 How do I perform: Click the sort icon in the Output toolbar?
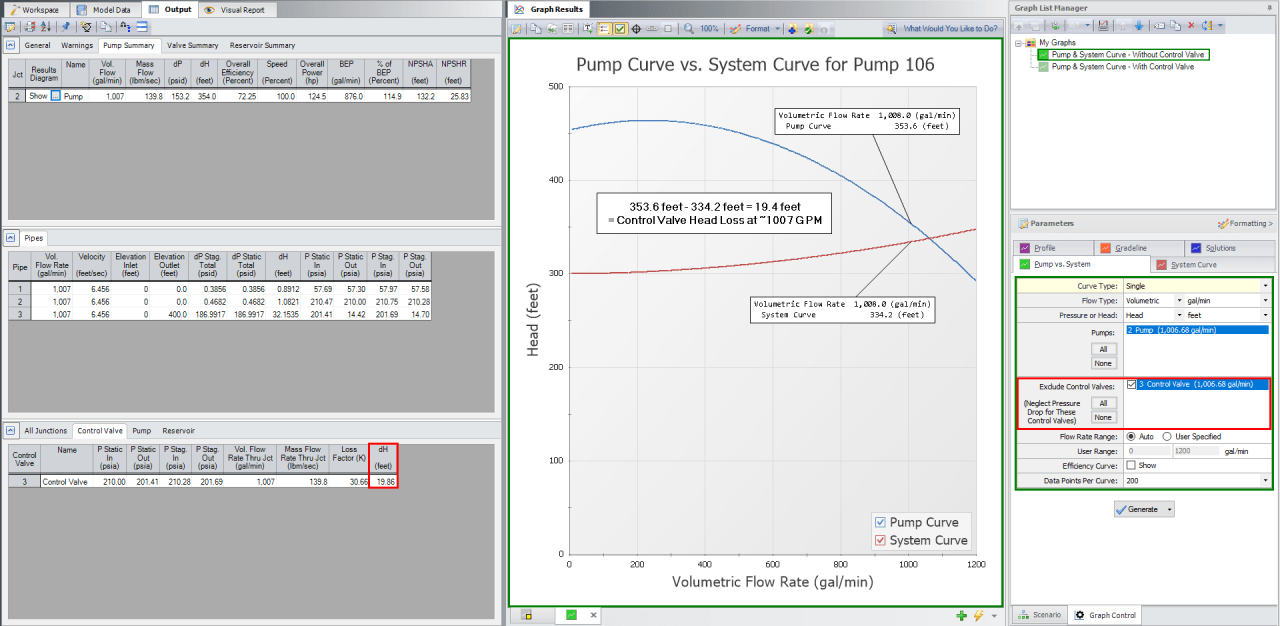tap(46, 28)
